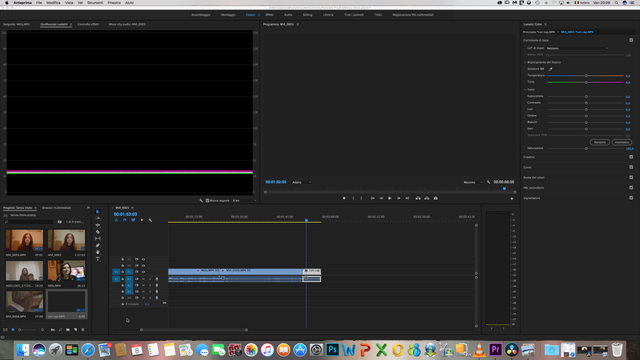Click New Item in Project panel
640x360 pixels.
click(76, 329)
